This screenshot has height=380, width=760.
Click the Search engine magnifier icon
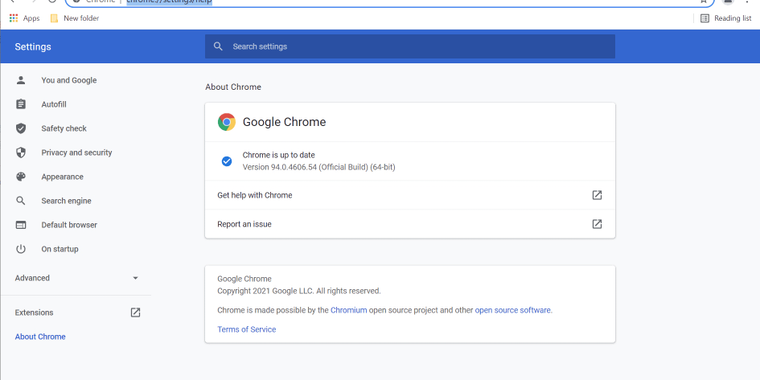20,201
